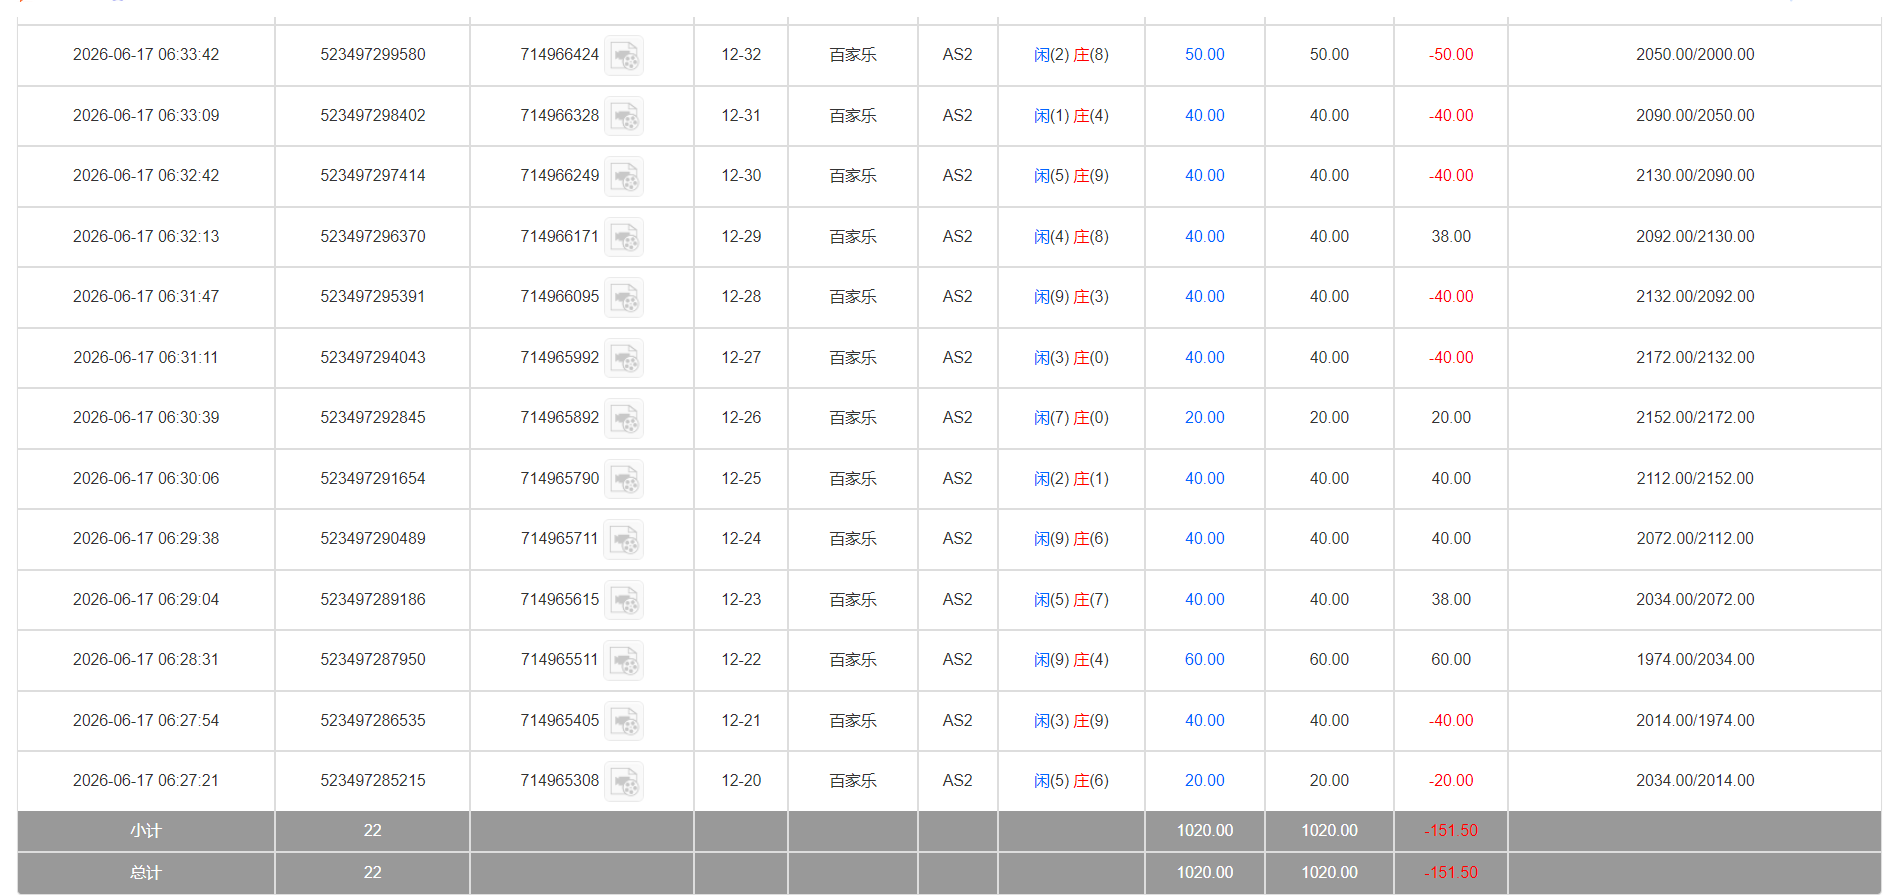Select 总计 grand total label
This screenshot has height=895, width=1895.
[146, 873]
